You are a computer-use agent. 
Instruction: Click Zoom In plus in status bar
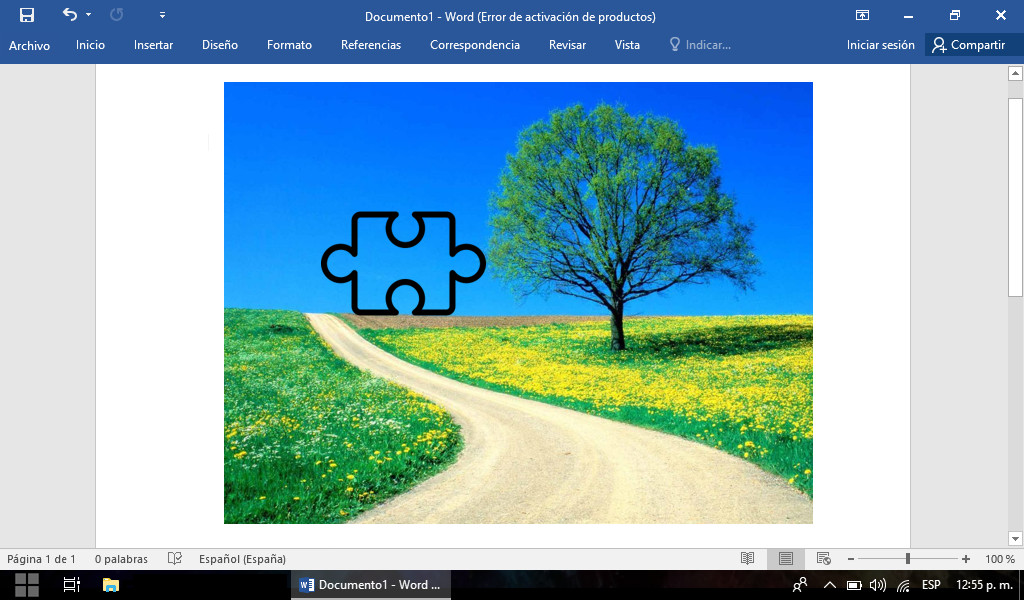click(965, 558)
